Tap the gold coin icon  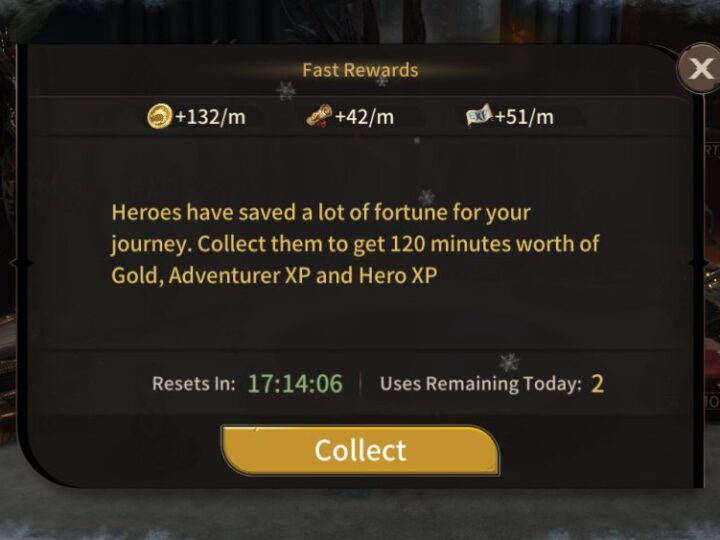point(159,116)
